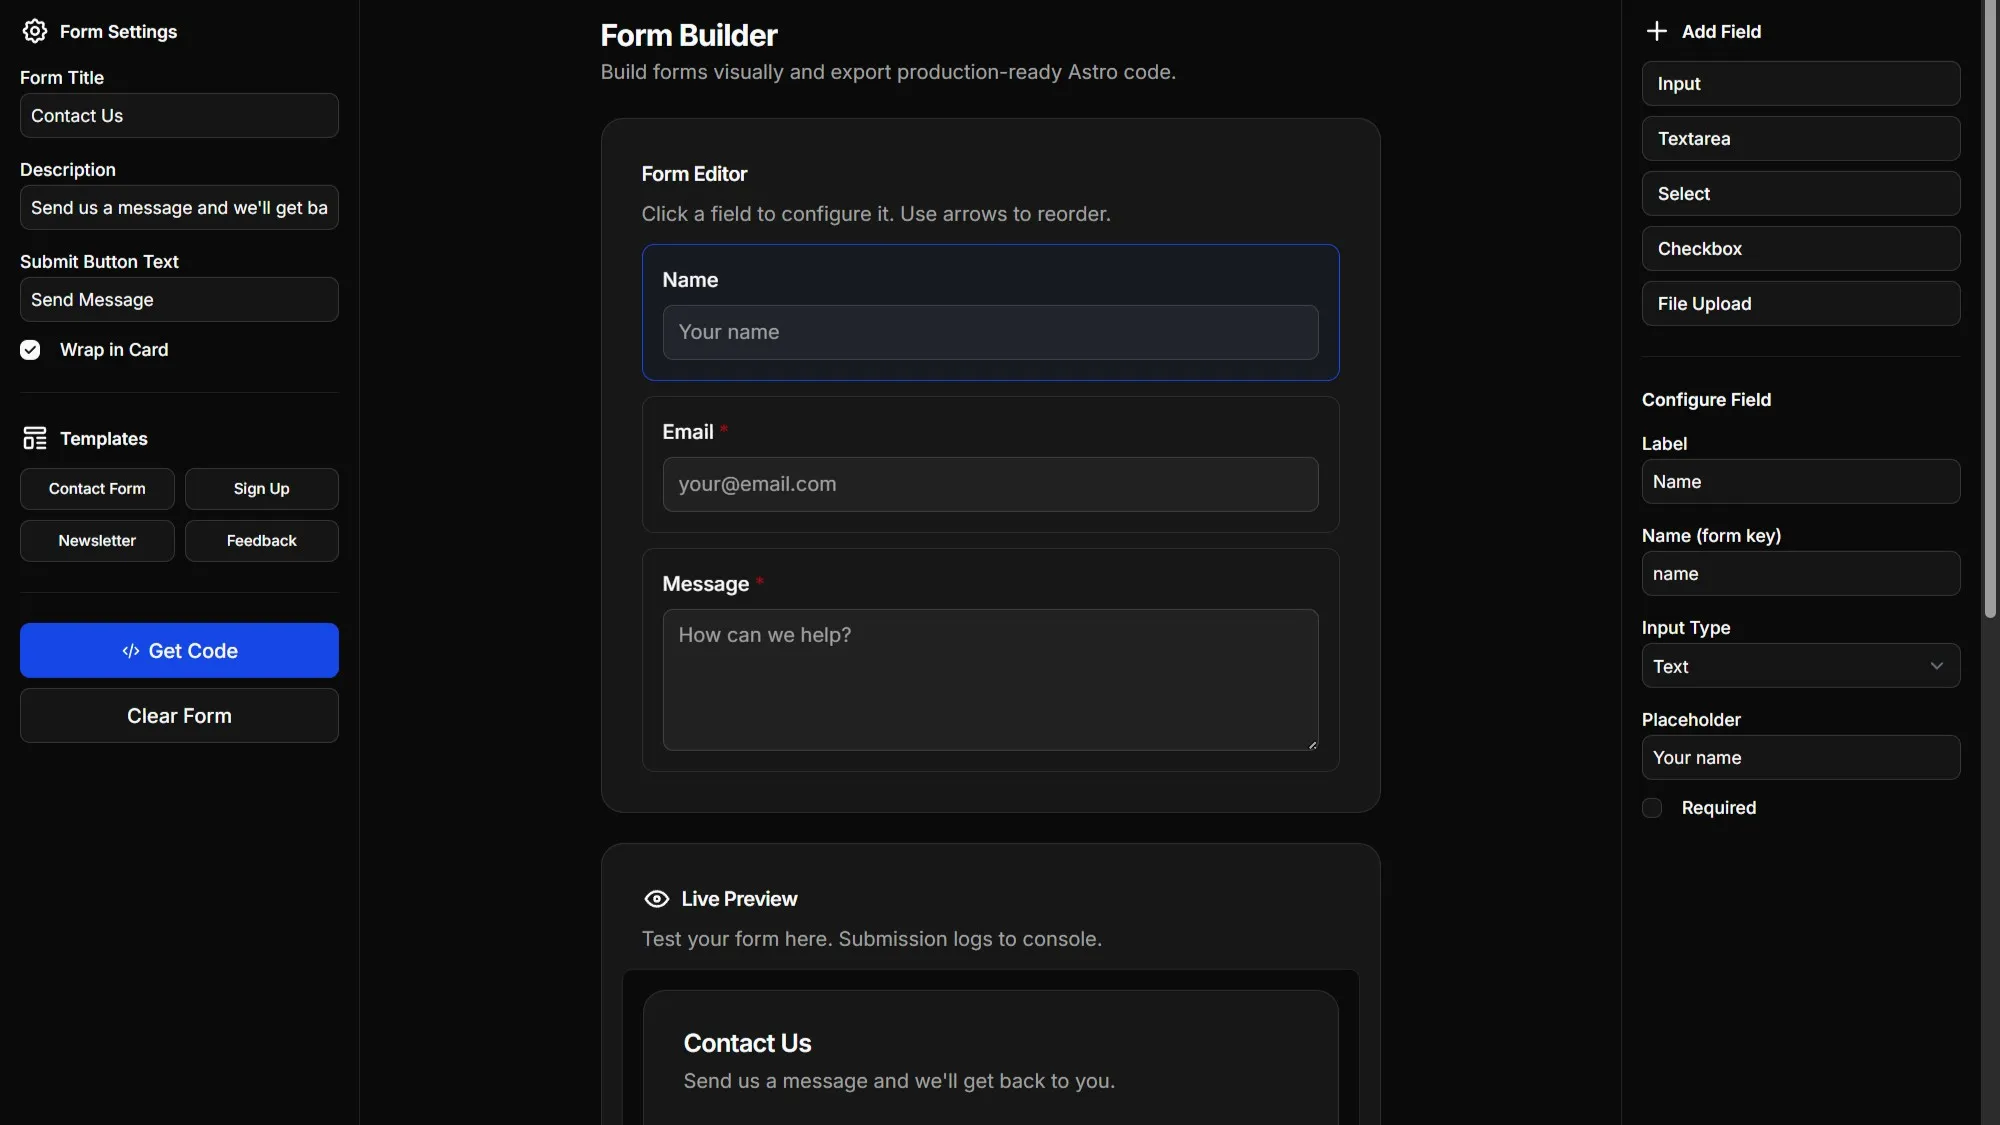Image resolution: width=2000 pixels, height=1125 pixels.
Task: Add an Input field from the palette
Action: (x=1800, y=83)
